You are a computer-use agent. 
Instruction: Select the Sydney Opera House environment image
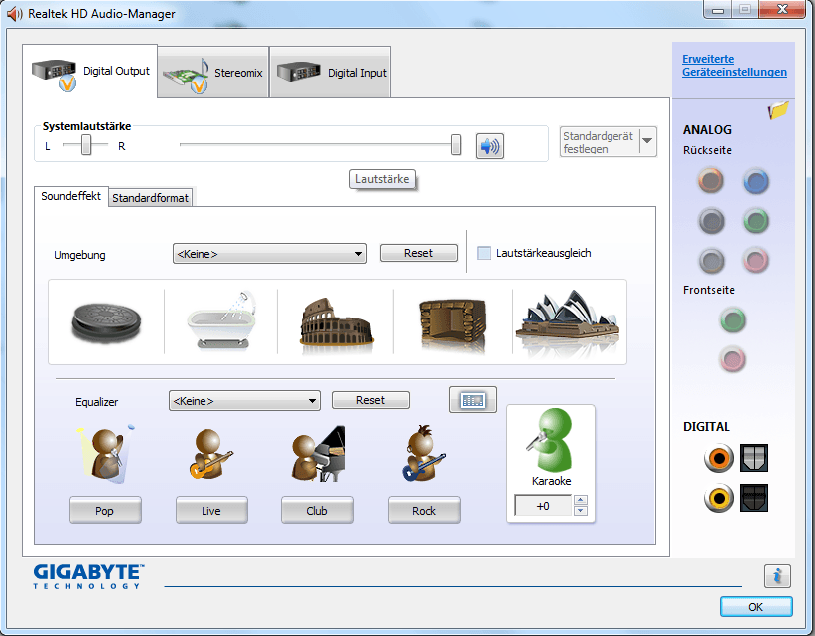567,321
